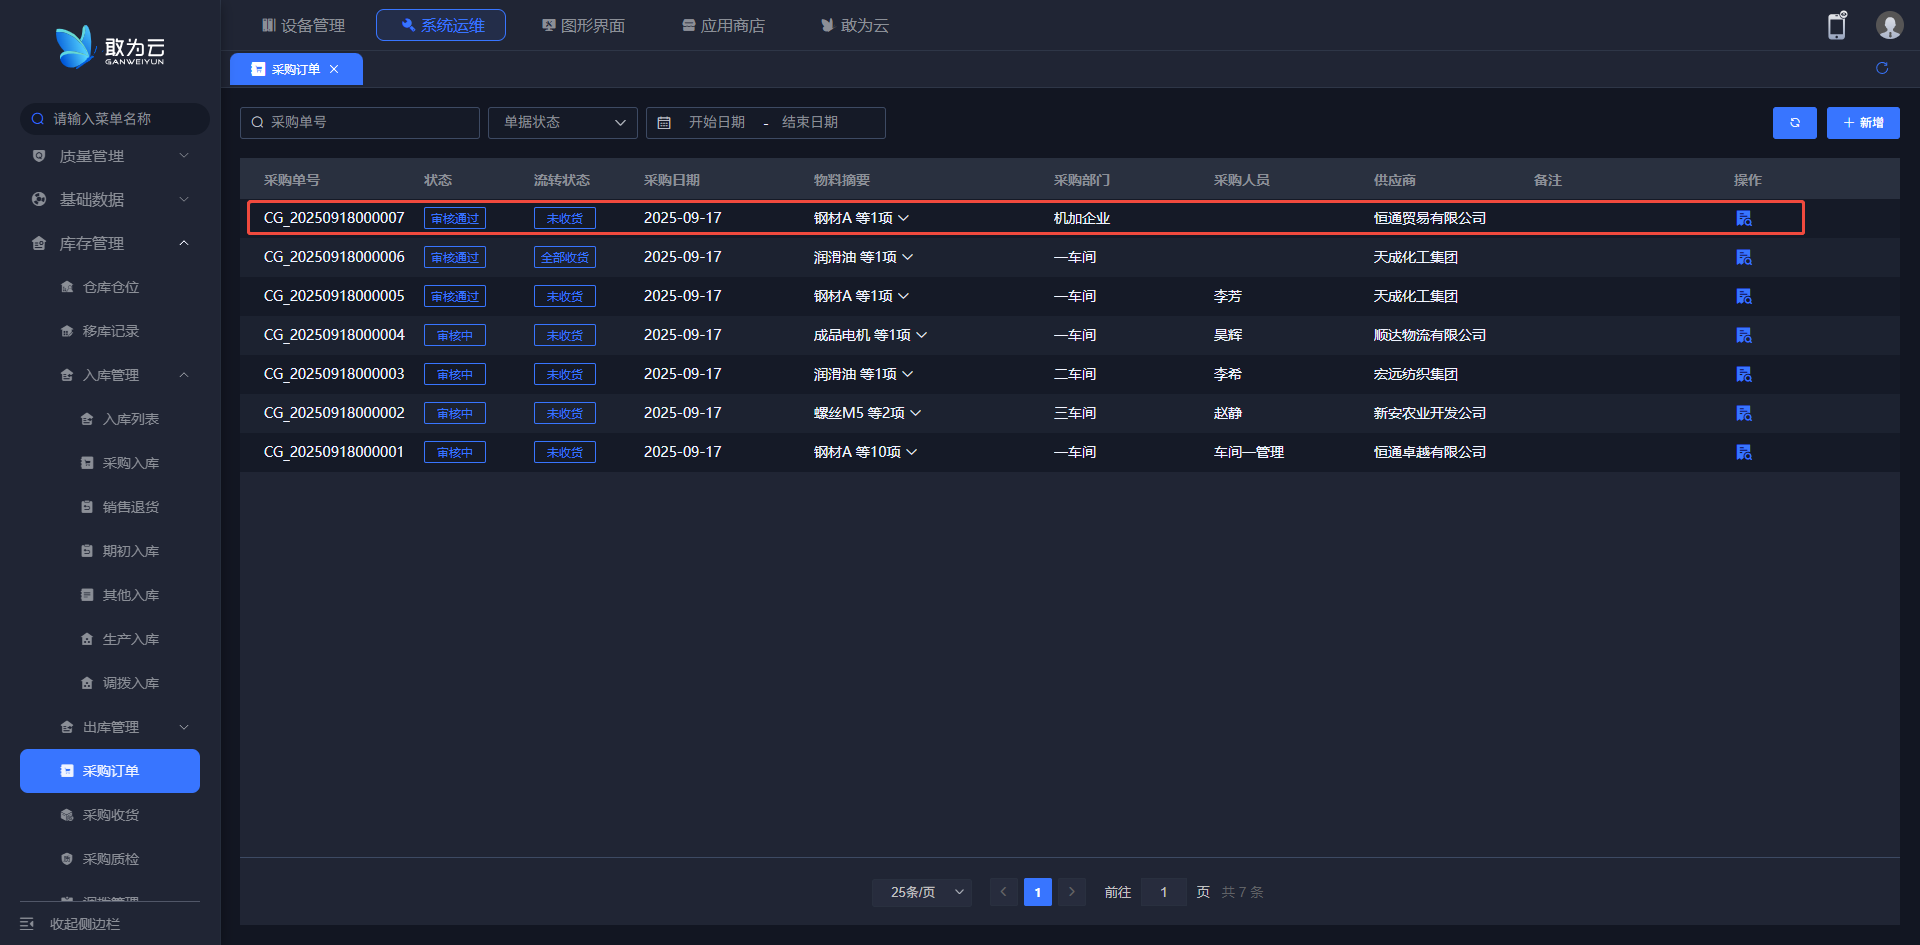Click the details icon in the CG_20250918000001 row

click(x=1743, y=452)
